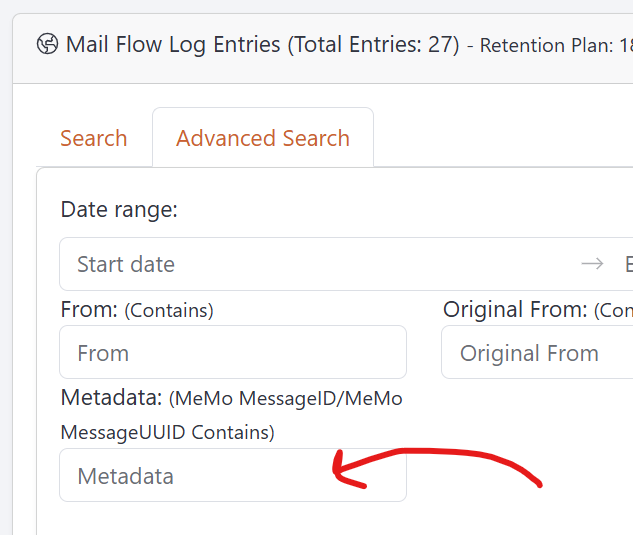
Task: Click the MeMo MessageID/MeMo hint text
Action: [x=286, y=399]
